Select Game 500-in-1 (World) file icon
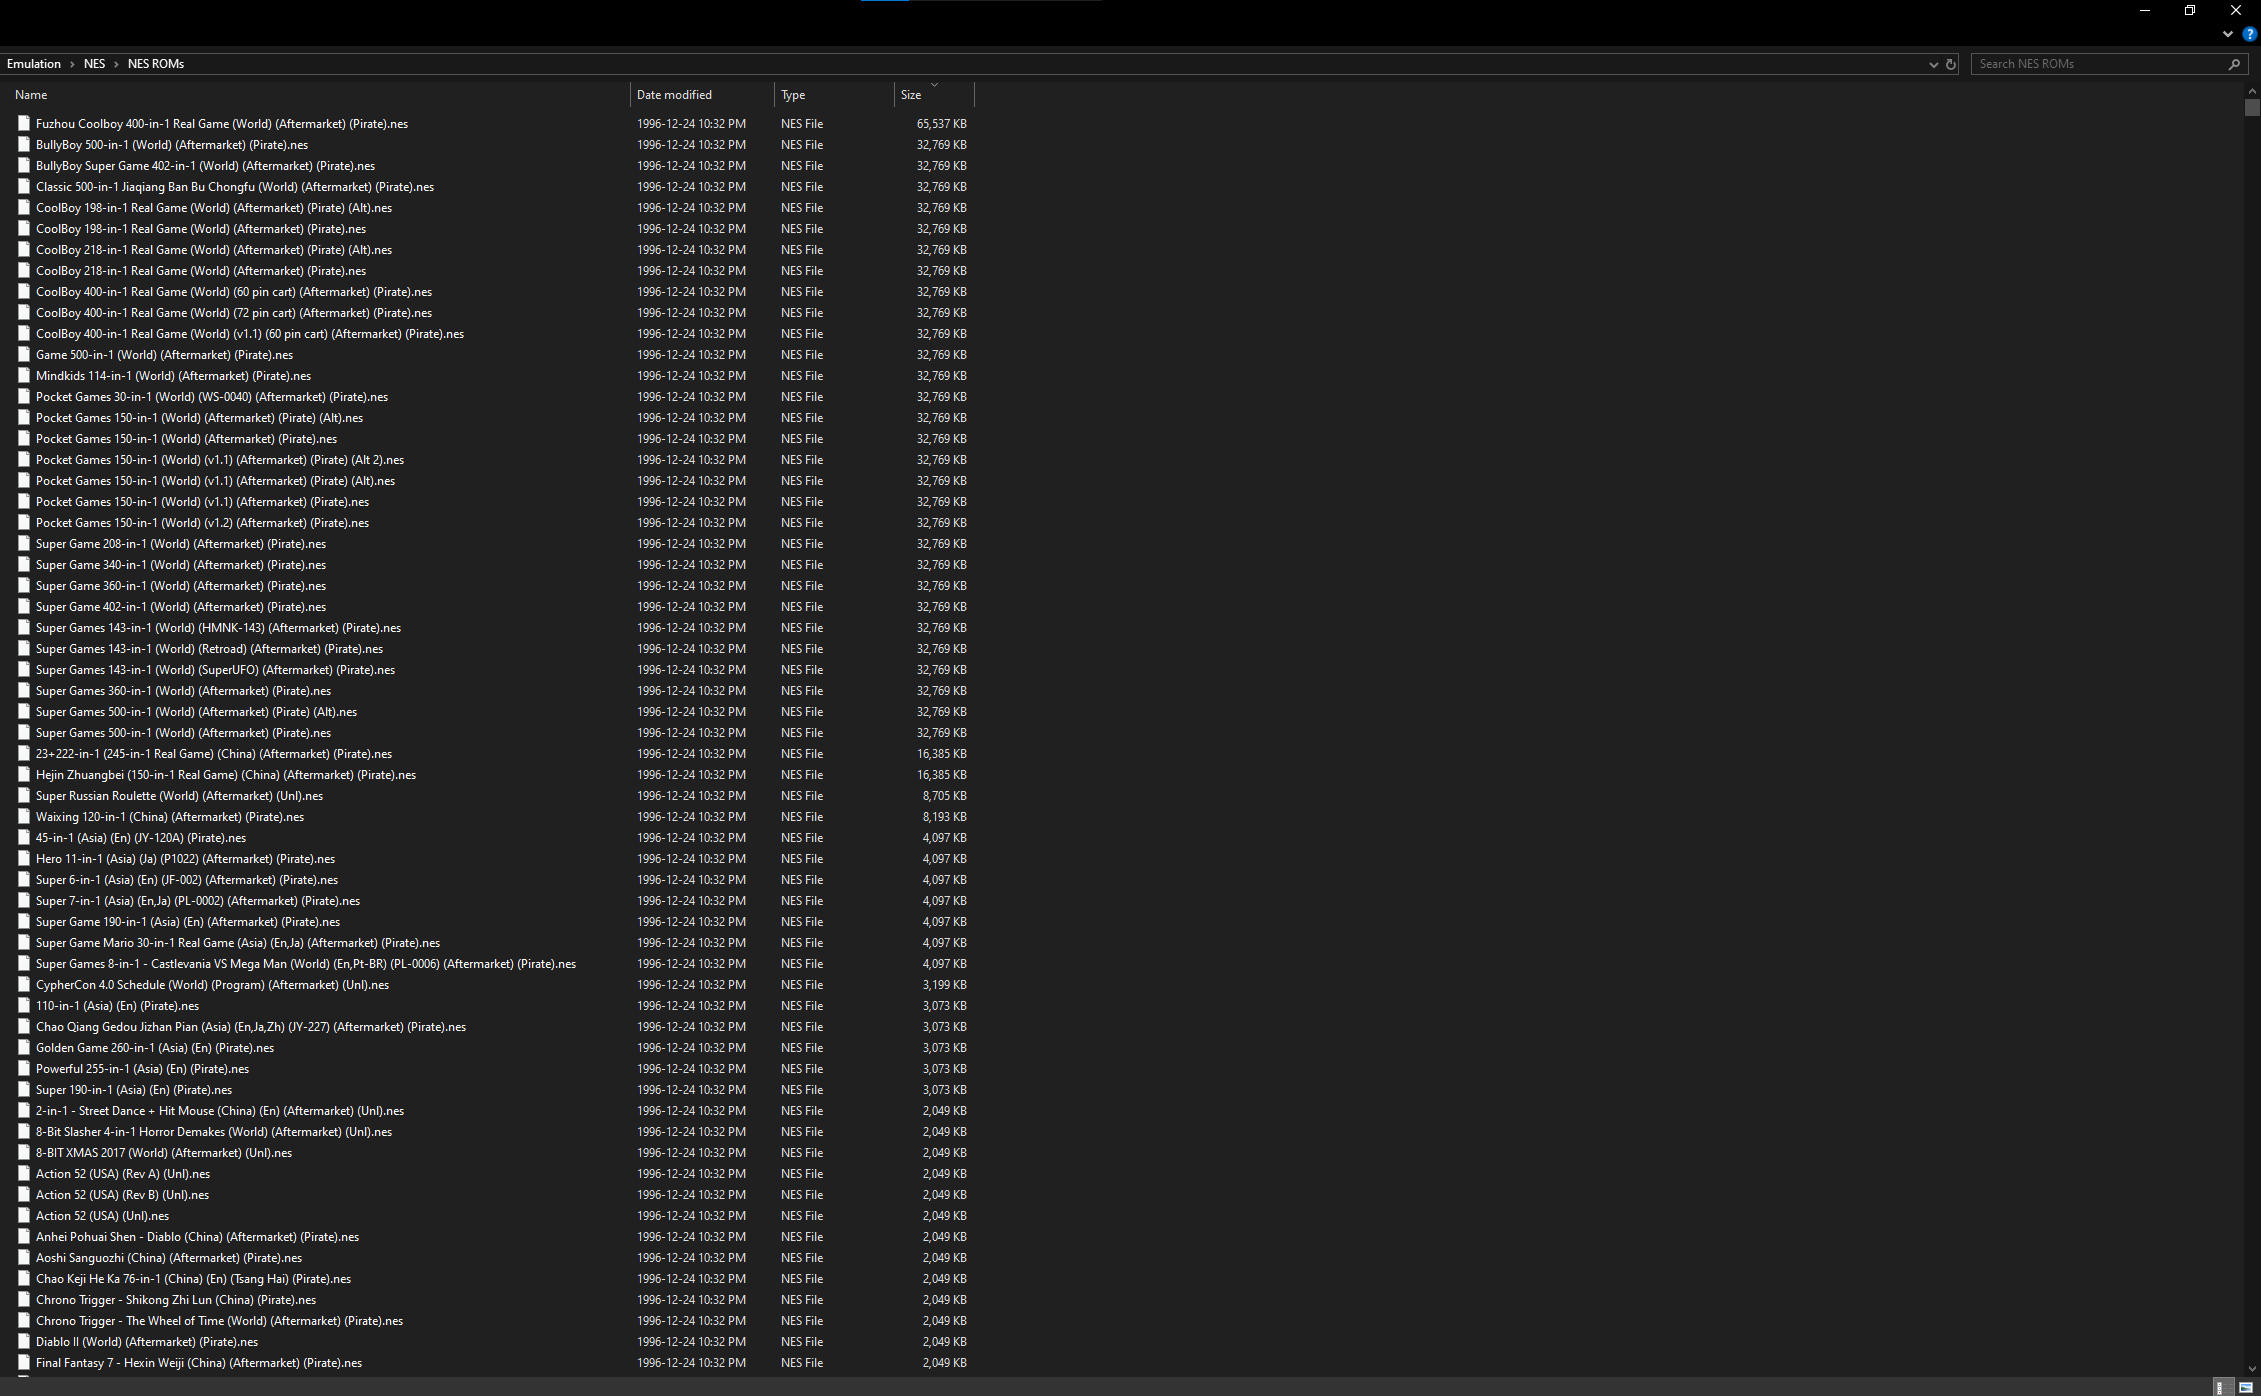Viewport: 2261px width, 1396px height. [x=23, y=355]
